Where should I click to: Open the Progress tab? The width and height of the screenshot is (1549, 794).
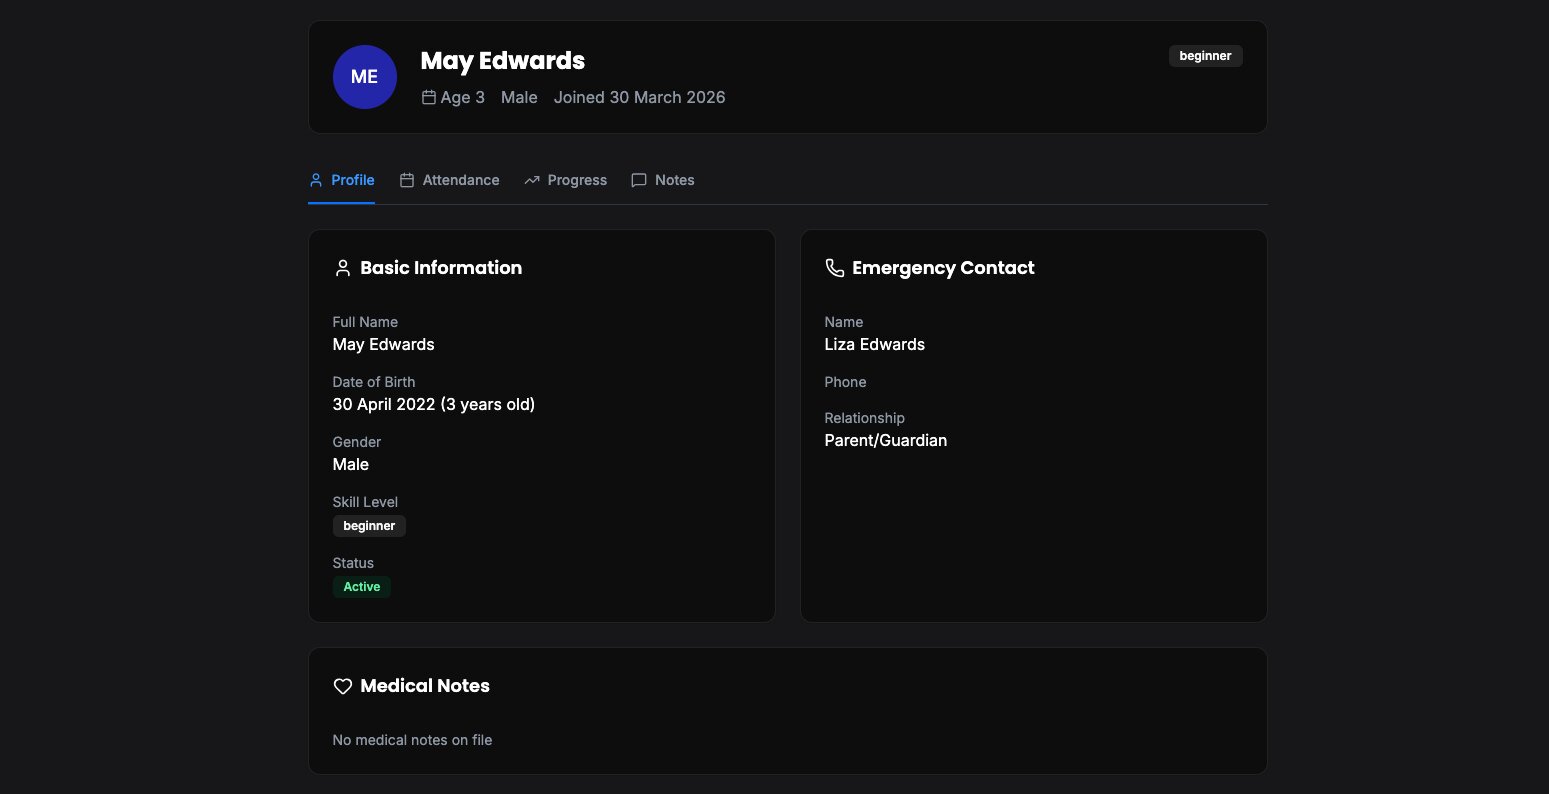pyautogui.click(x=577, y=180)
